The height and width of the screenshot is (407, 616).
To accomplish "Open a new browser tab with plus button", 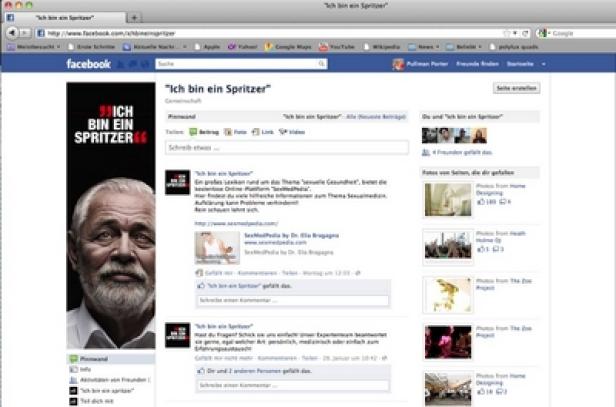I will pyautogui.click(x=134, y=18).
